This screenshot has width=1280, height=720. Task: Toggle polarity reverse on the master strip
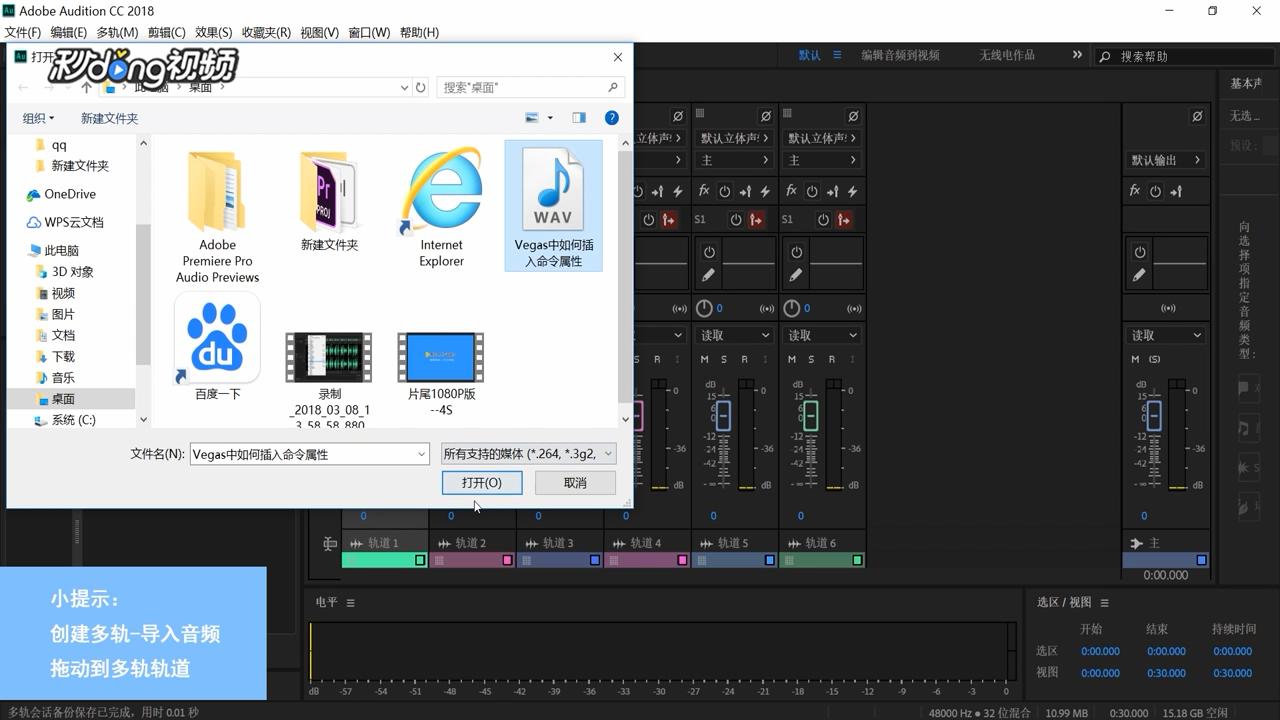coord(1197,116)
